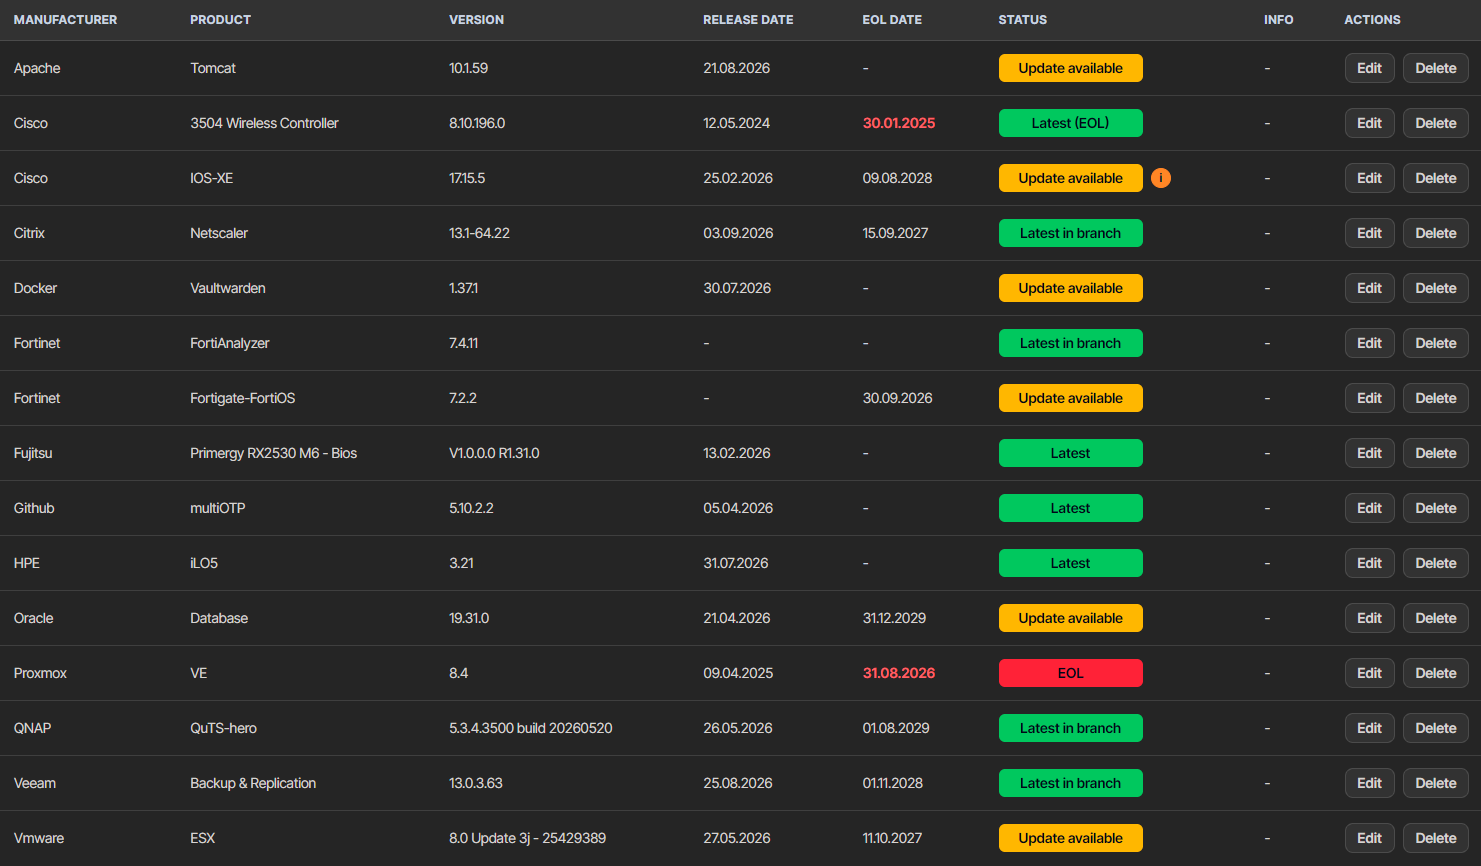Edit the Citrix Netscaler row
This screenshot has height=866, width=1481.
click(x=1369, y=233)
